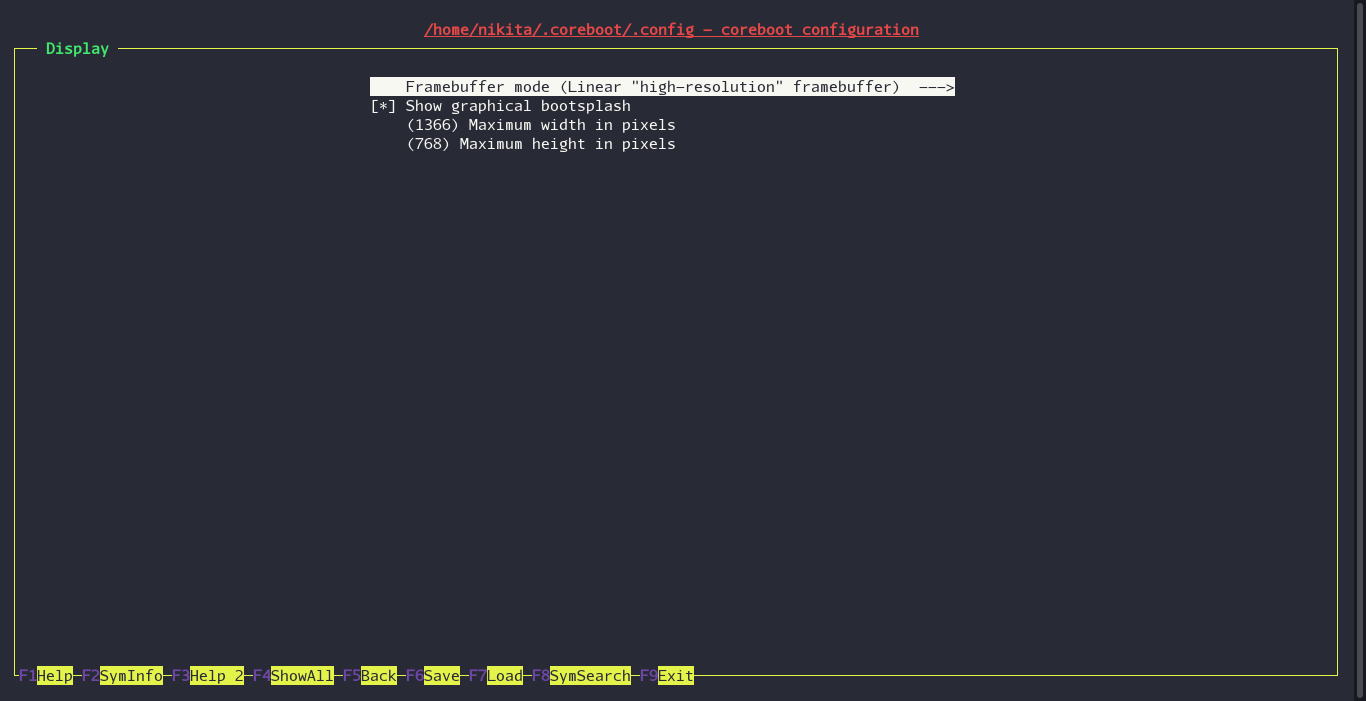Open SymInfo in the function bar
The width and height of the screenshot is (1366, 701).
pos(131,676)
